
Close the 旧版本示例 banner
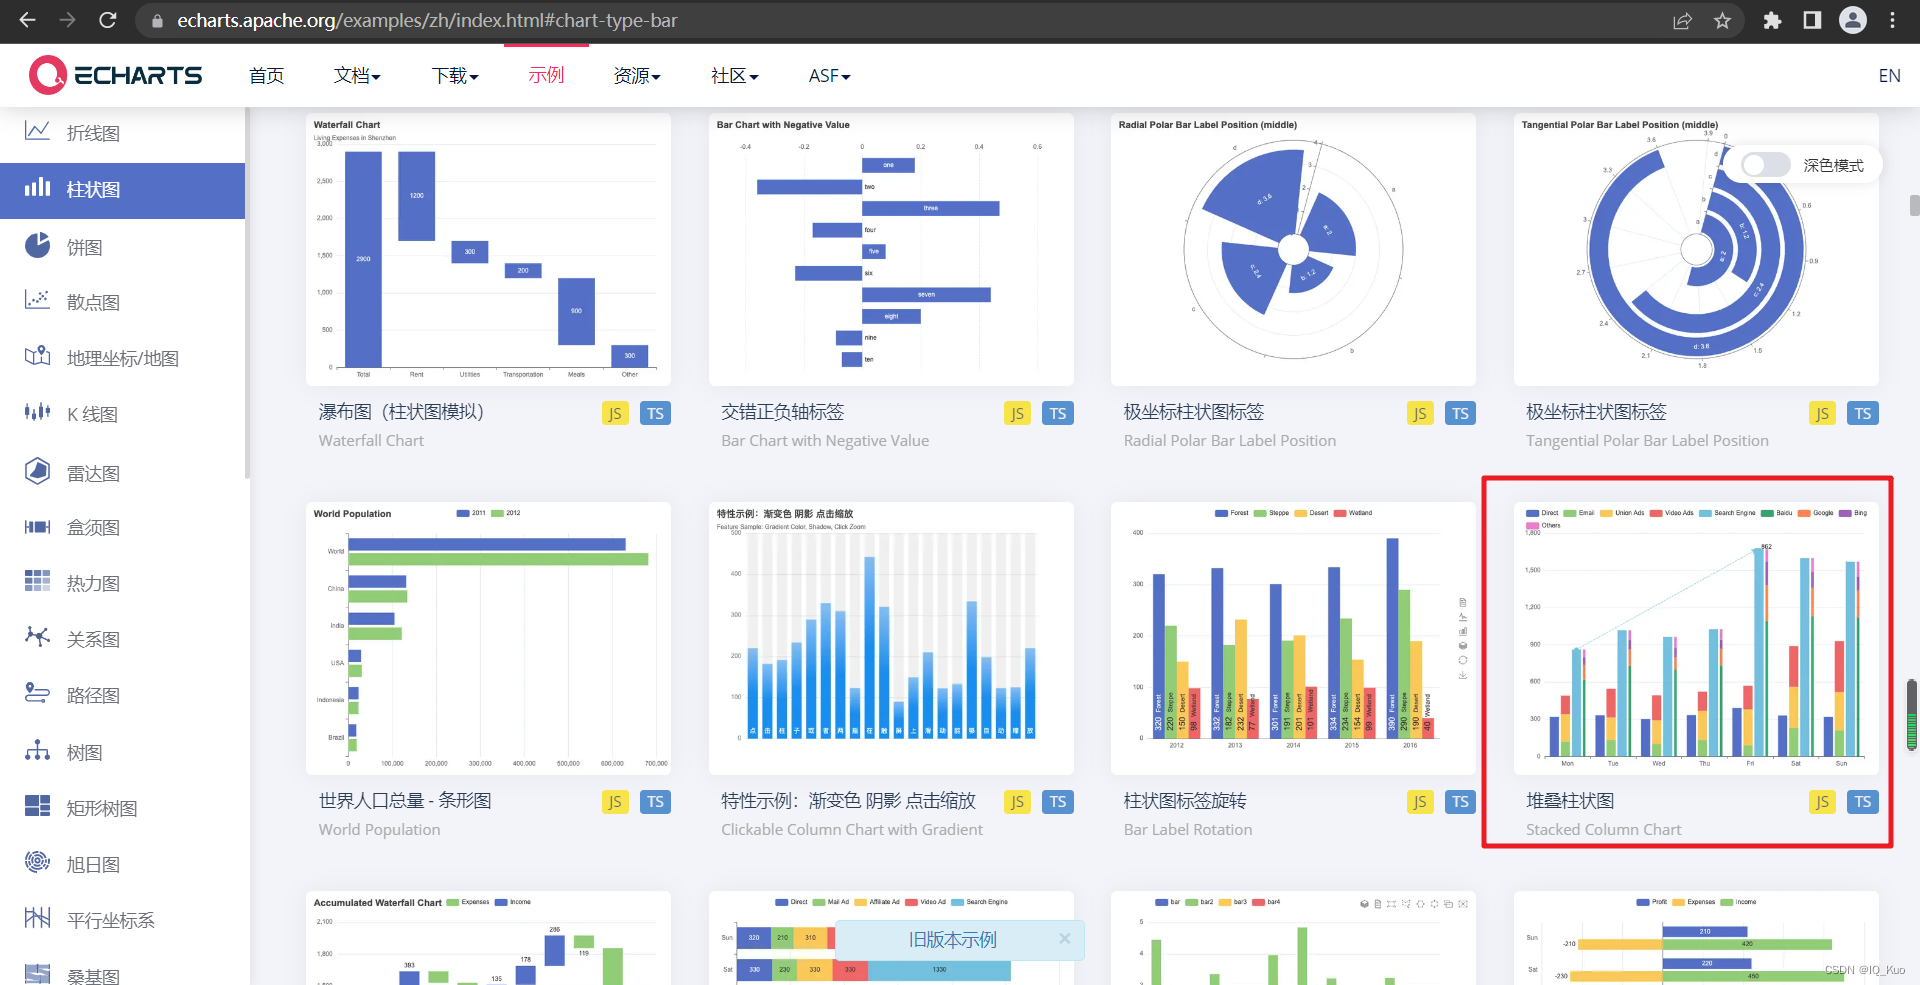coord(1065,939)
